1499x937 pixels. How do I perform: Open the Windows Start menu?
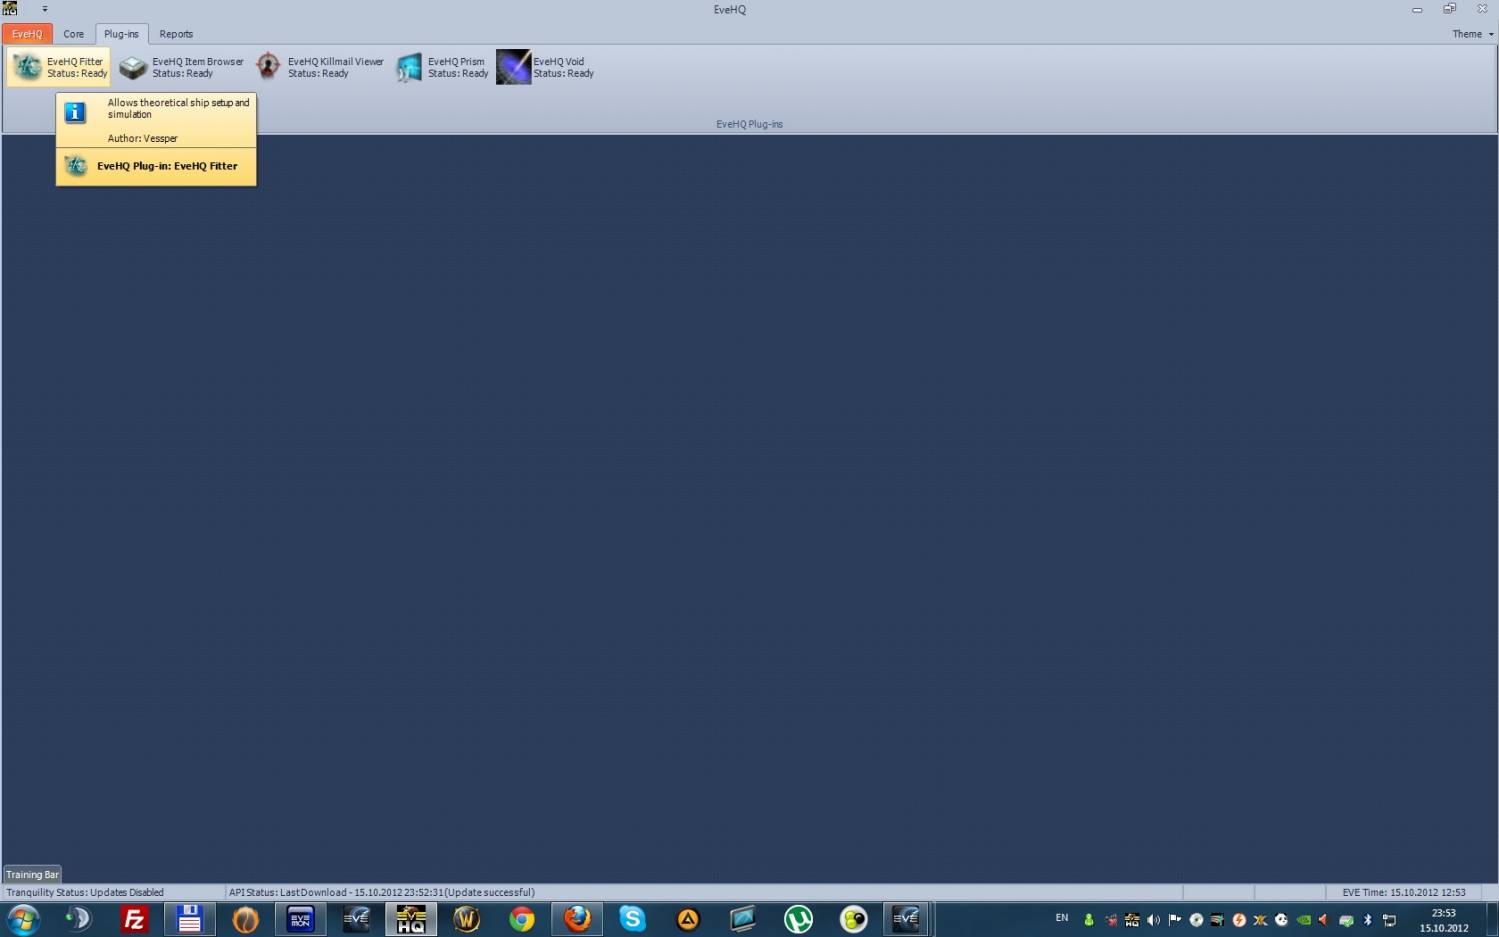pos(23,919)
